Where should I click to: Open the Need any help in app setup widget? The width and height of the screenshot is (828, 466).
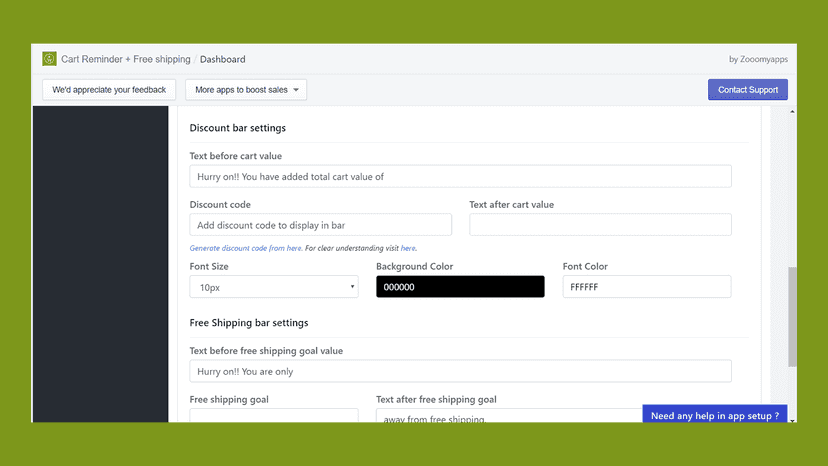(x=714, y=415)
